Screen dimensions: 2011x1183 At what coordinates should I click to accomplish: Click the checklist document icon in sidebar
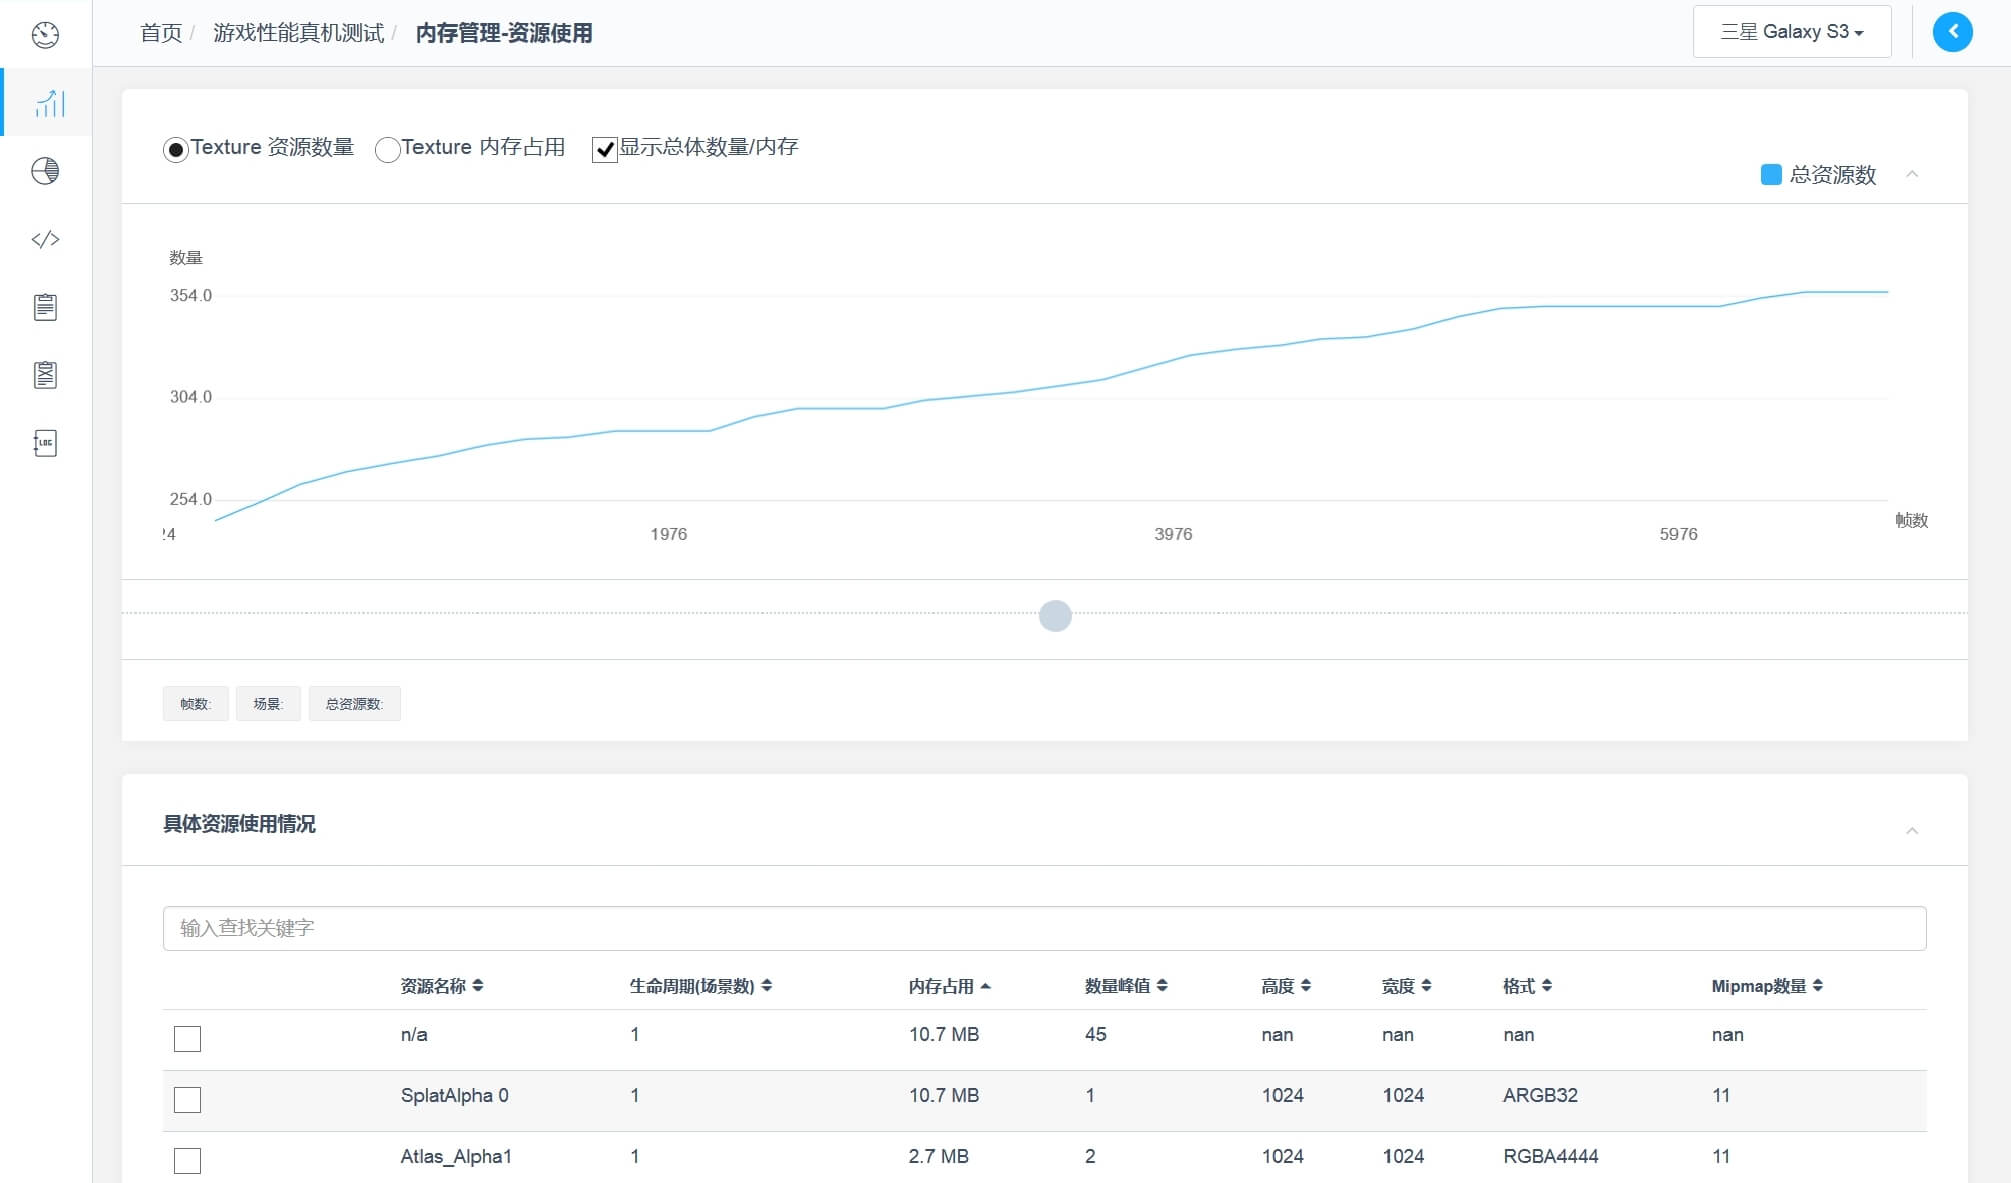click(45, 375)
